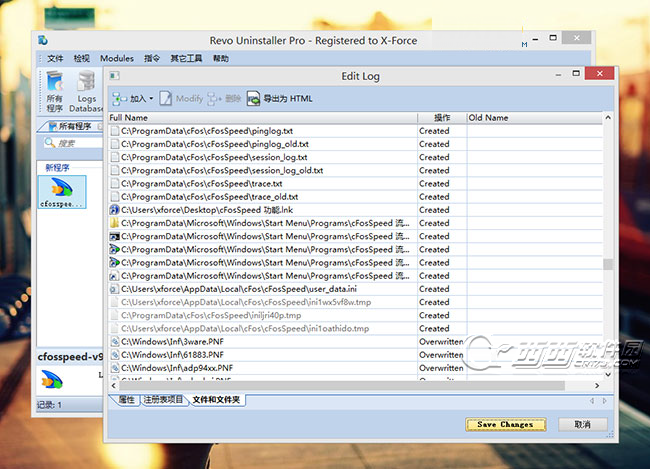Image resolution: width=650 pixels, height=469 pixels.
Task: Click the 新程序 group label
Action: coord(57,168)
